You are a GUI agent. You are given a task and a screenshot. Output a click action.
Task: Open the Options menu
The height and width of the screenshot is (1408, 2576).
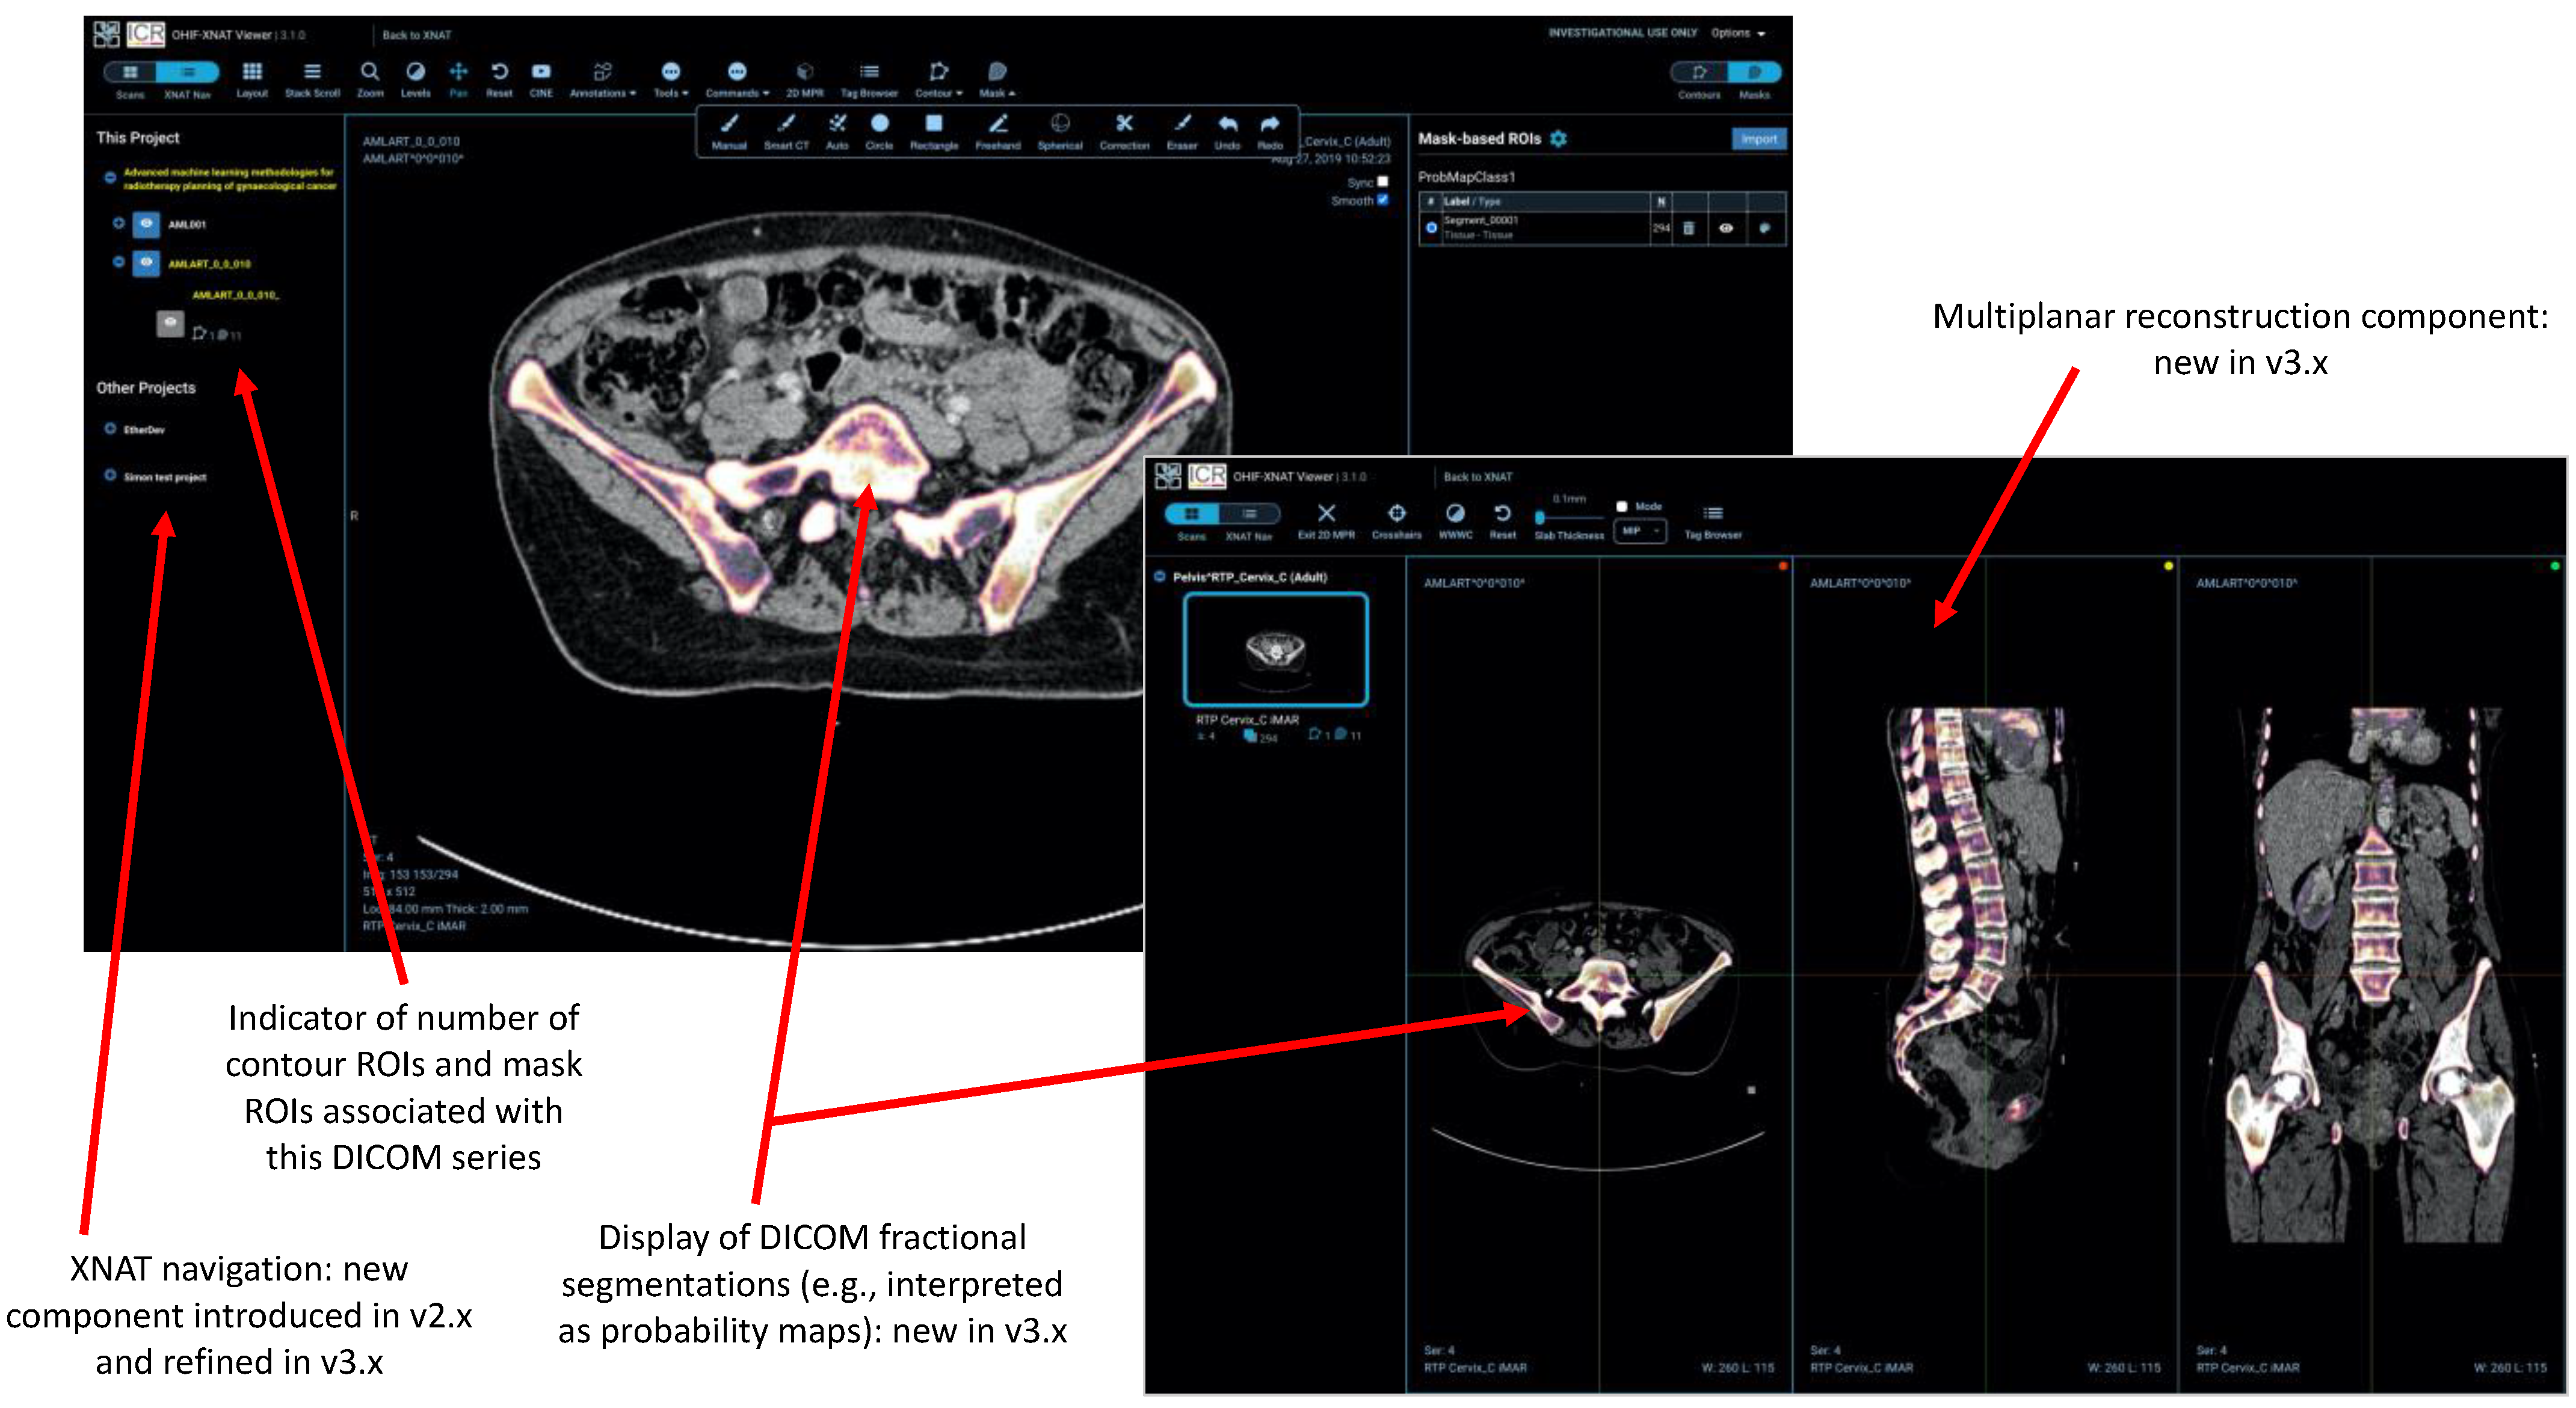tap(1738, 33)
